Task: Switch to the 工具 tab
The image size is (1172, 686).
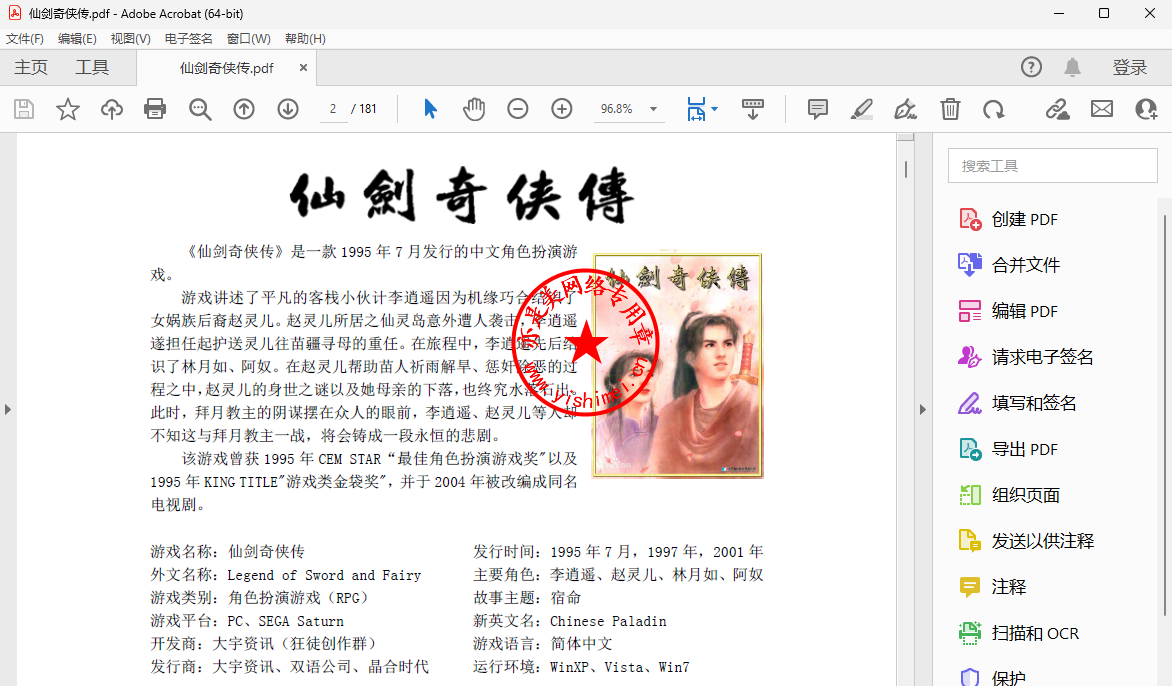Action: (92, 67)
